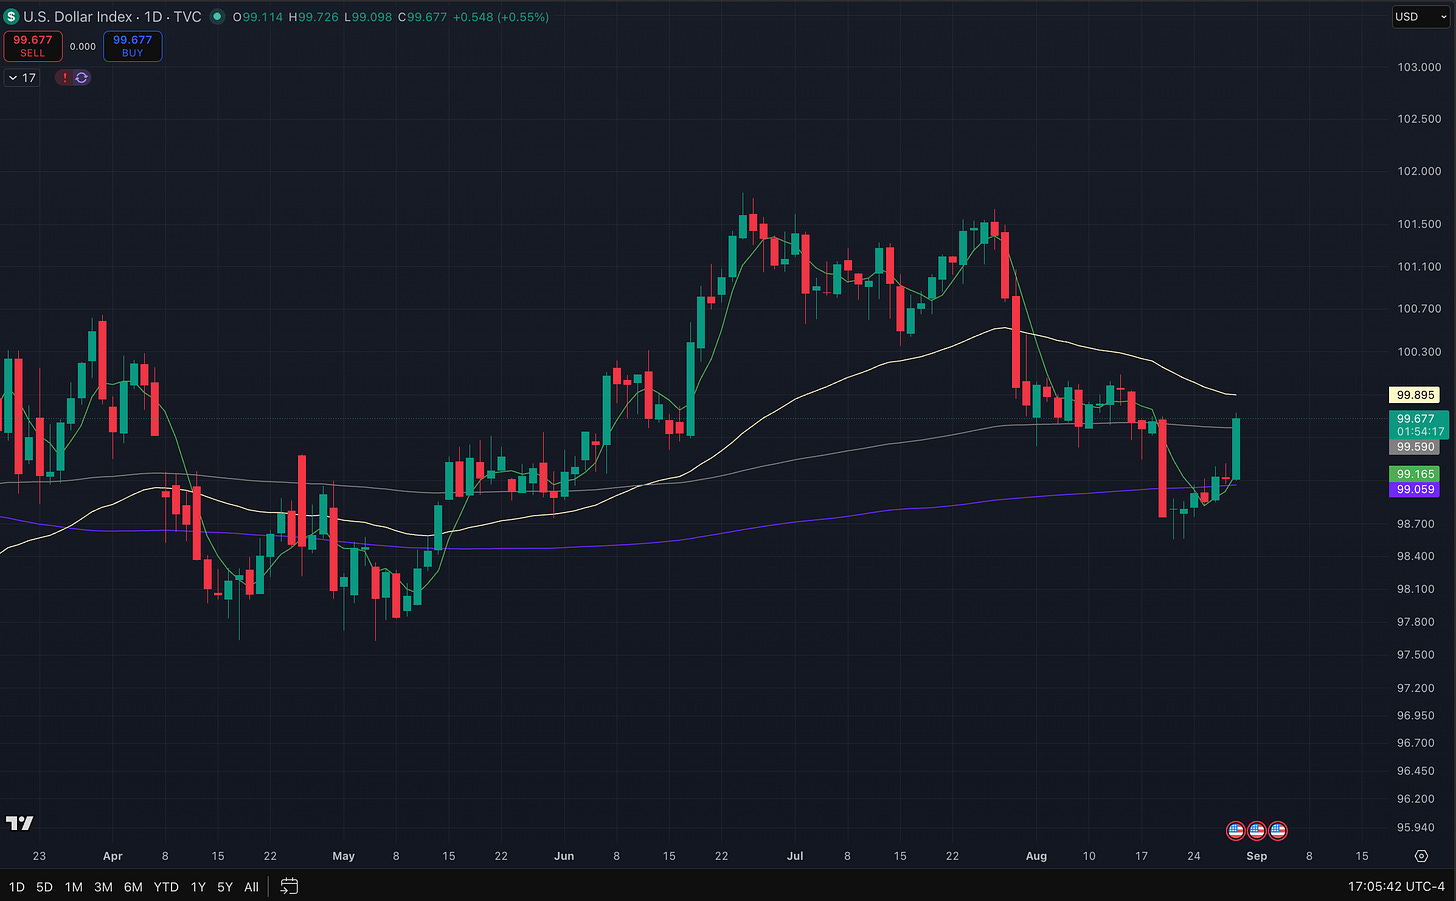Click the Aug label on the time axis
This screenshot has width=1456, height=901.
point(1036,856)
